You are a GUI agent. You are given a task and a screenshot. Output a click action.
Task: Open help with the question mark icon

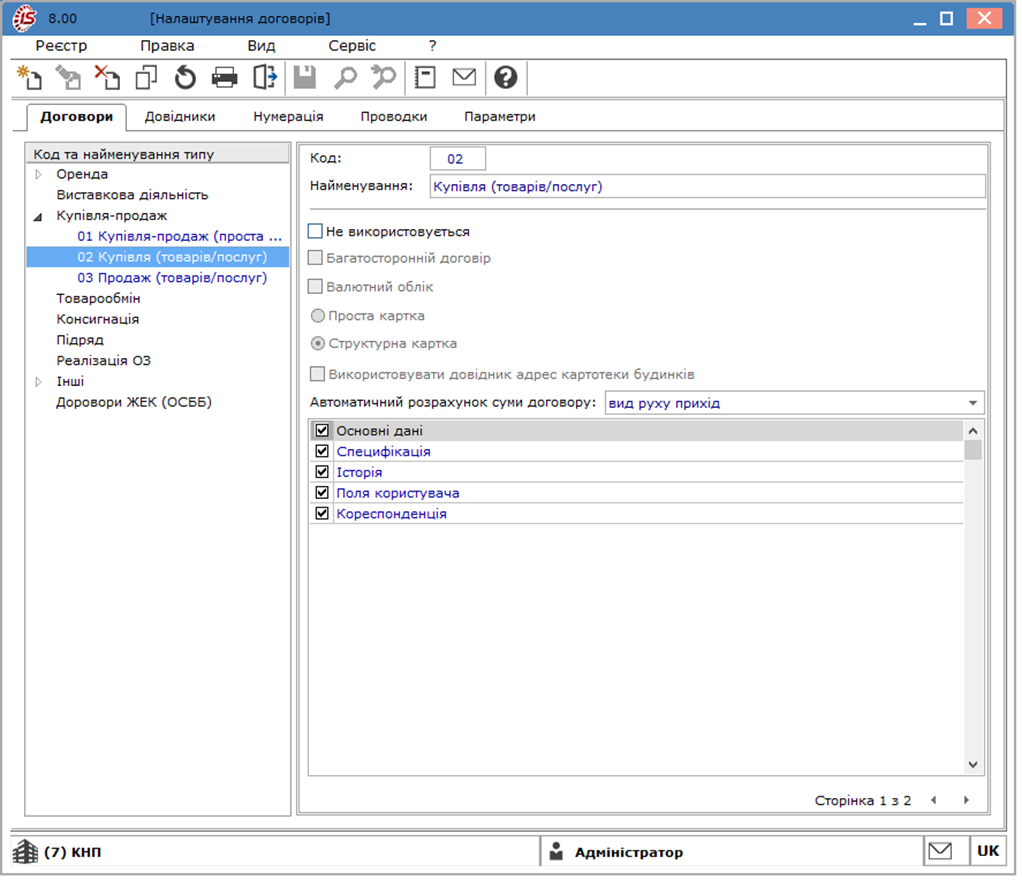click(x=506, y=78)
